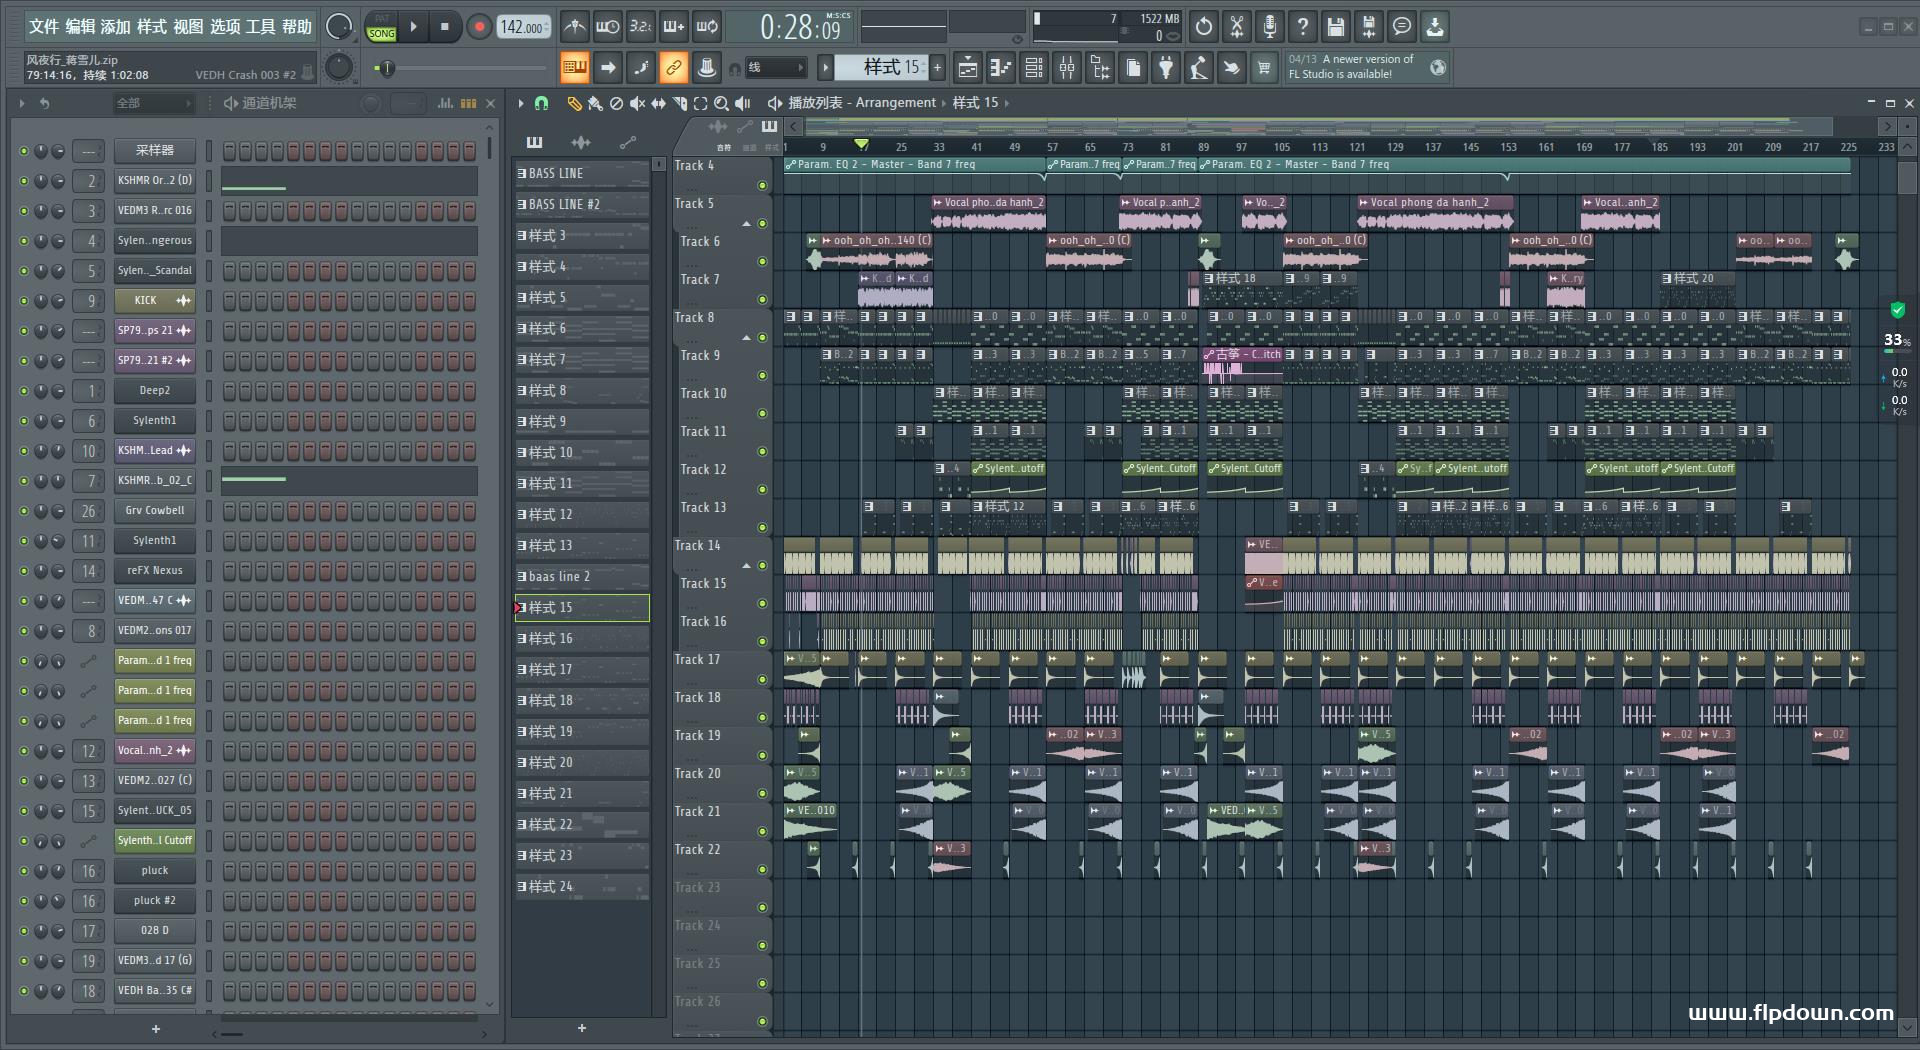Open the 添加 (Add) menu

coord(116,27)
